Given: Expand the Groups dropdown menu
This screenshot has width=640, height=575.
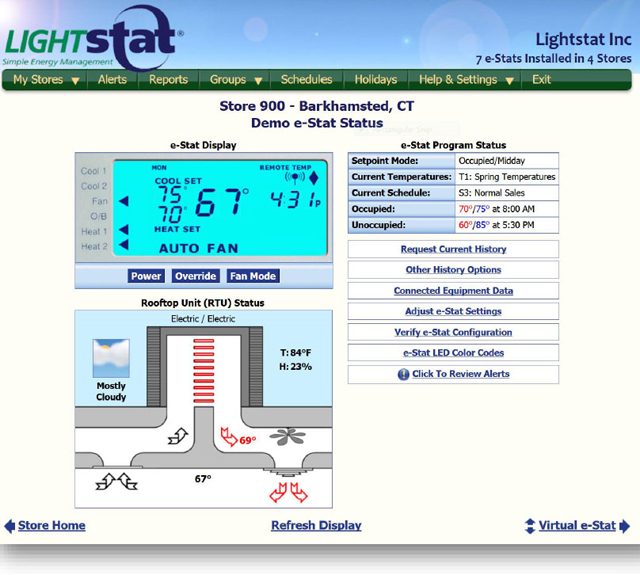Looking at the screenshot, I should 236,80.
